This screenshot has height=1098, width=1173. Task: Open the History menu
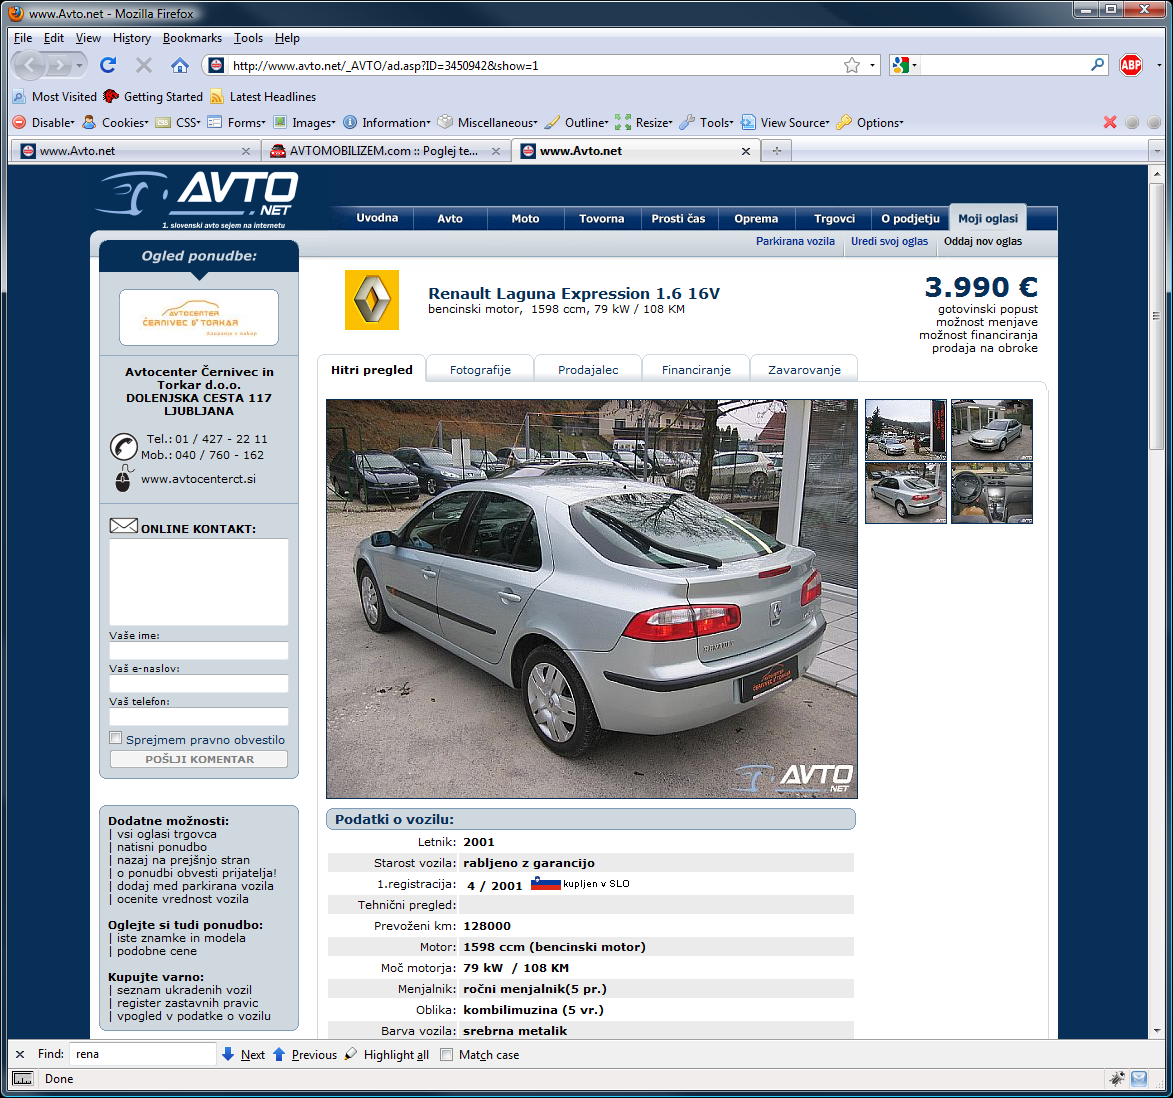pos(132,38)
